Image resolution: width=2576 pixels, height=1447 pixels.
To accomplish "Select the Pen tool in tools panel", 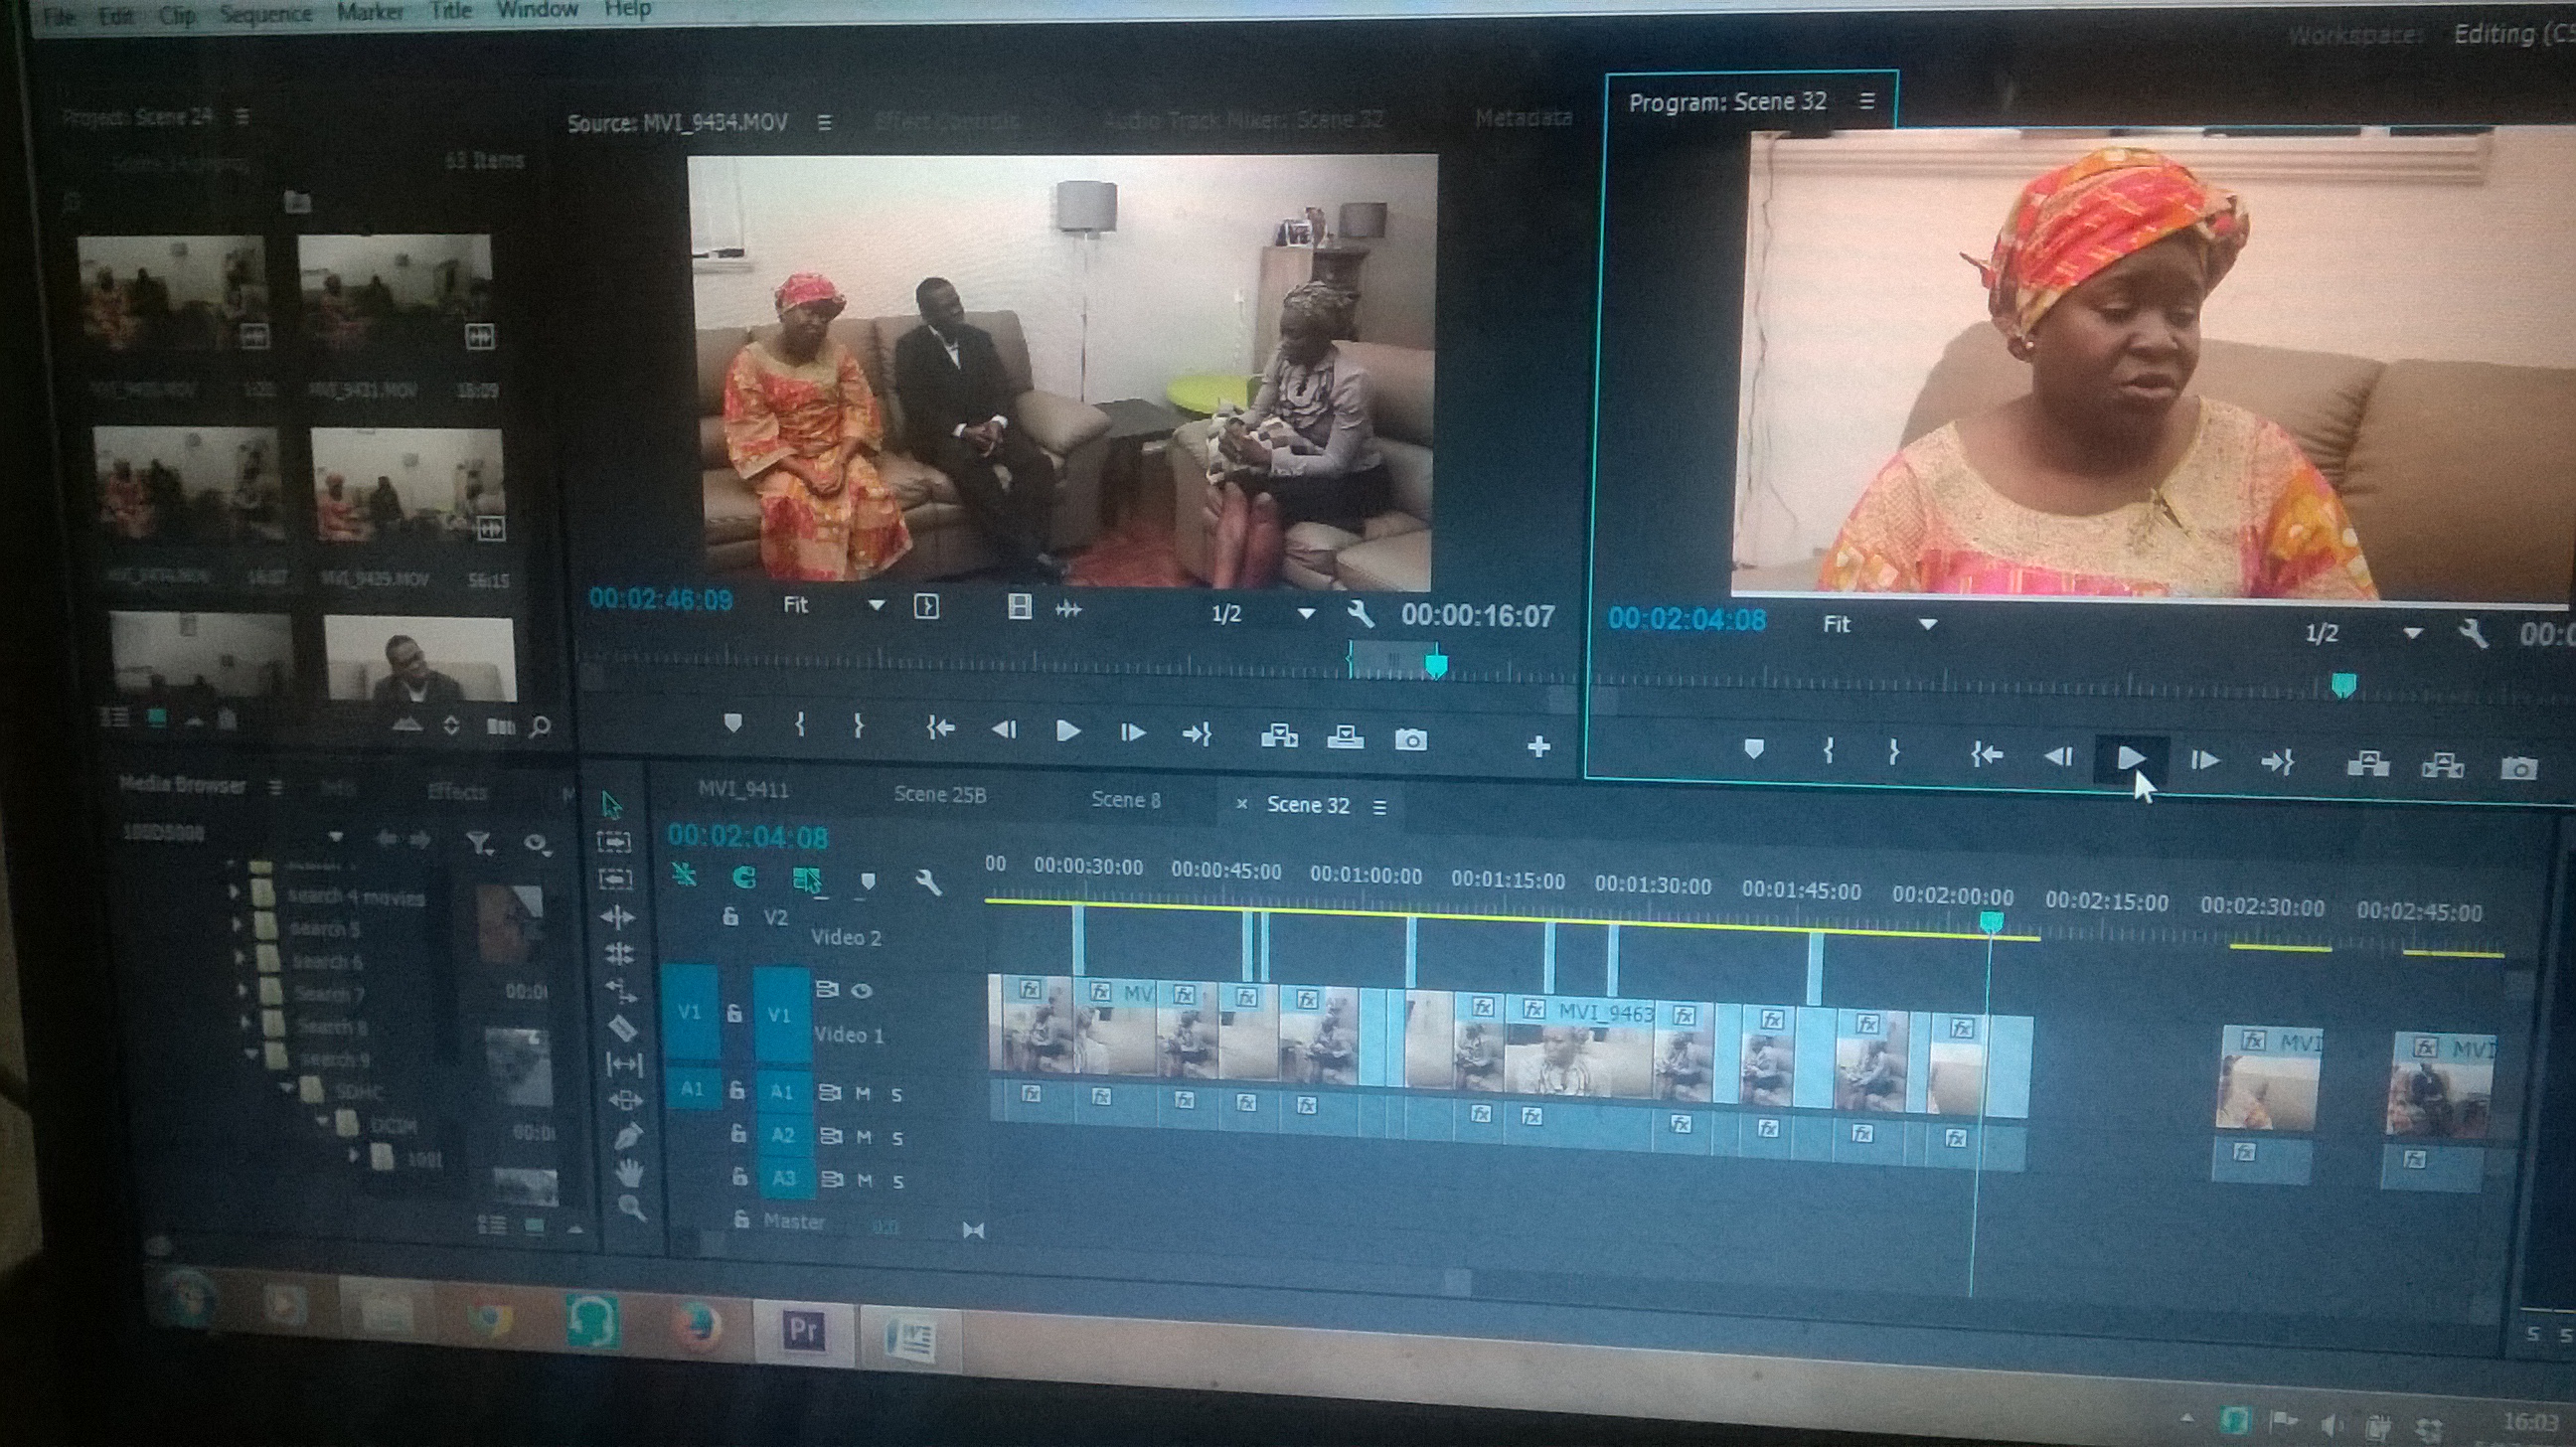I will [x=628, y=1136].
